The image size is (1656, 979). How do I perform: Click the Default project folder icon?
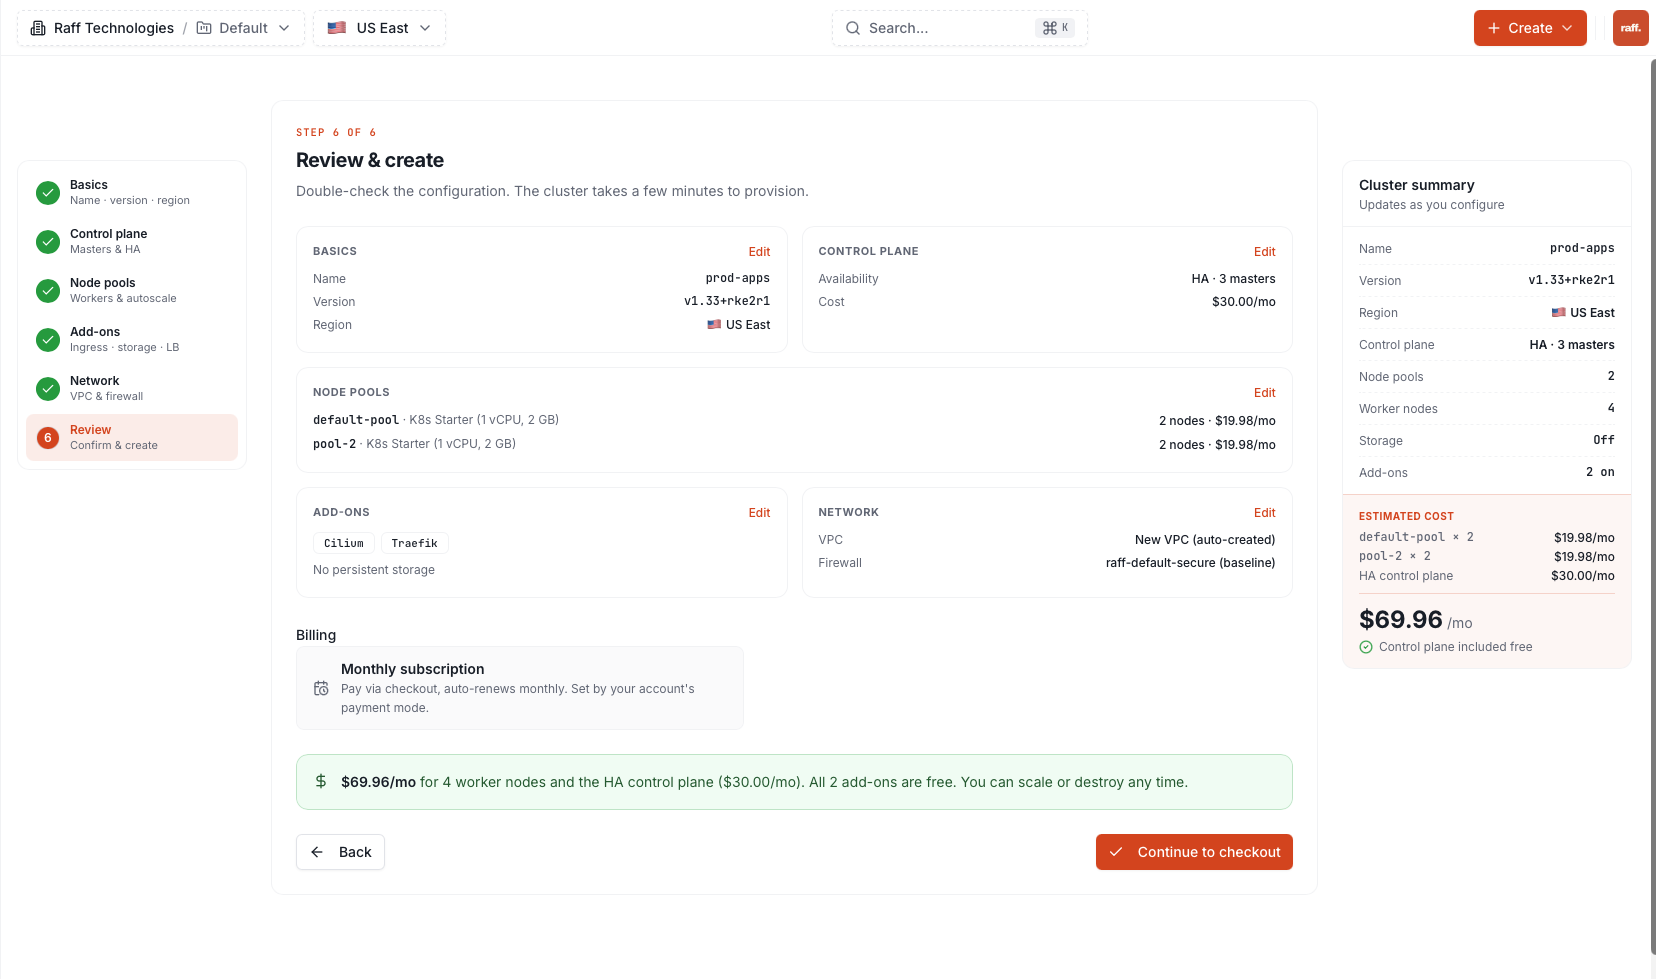[x=204, y=28]
